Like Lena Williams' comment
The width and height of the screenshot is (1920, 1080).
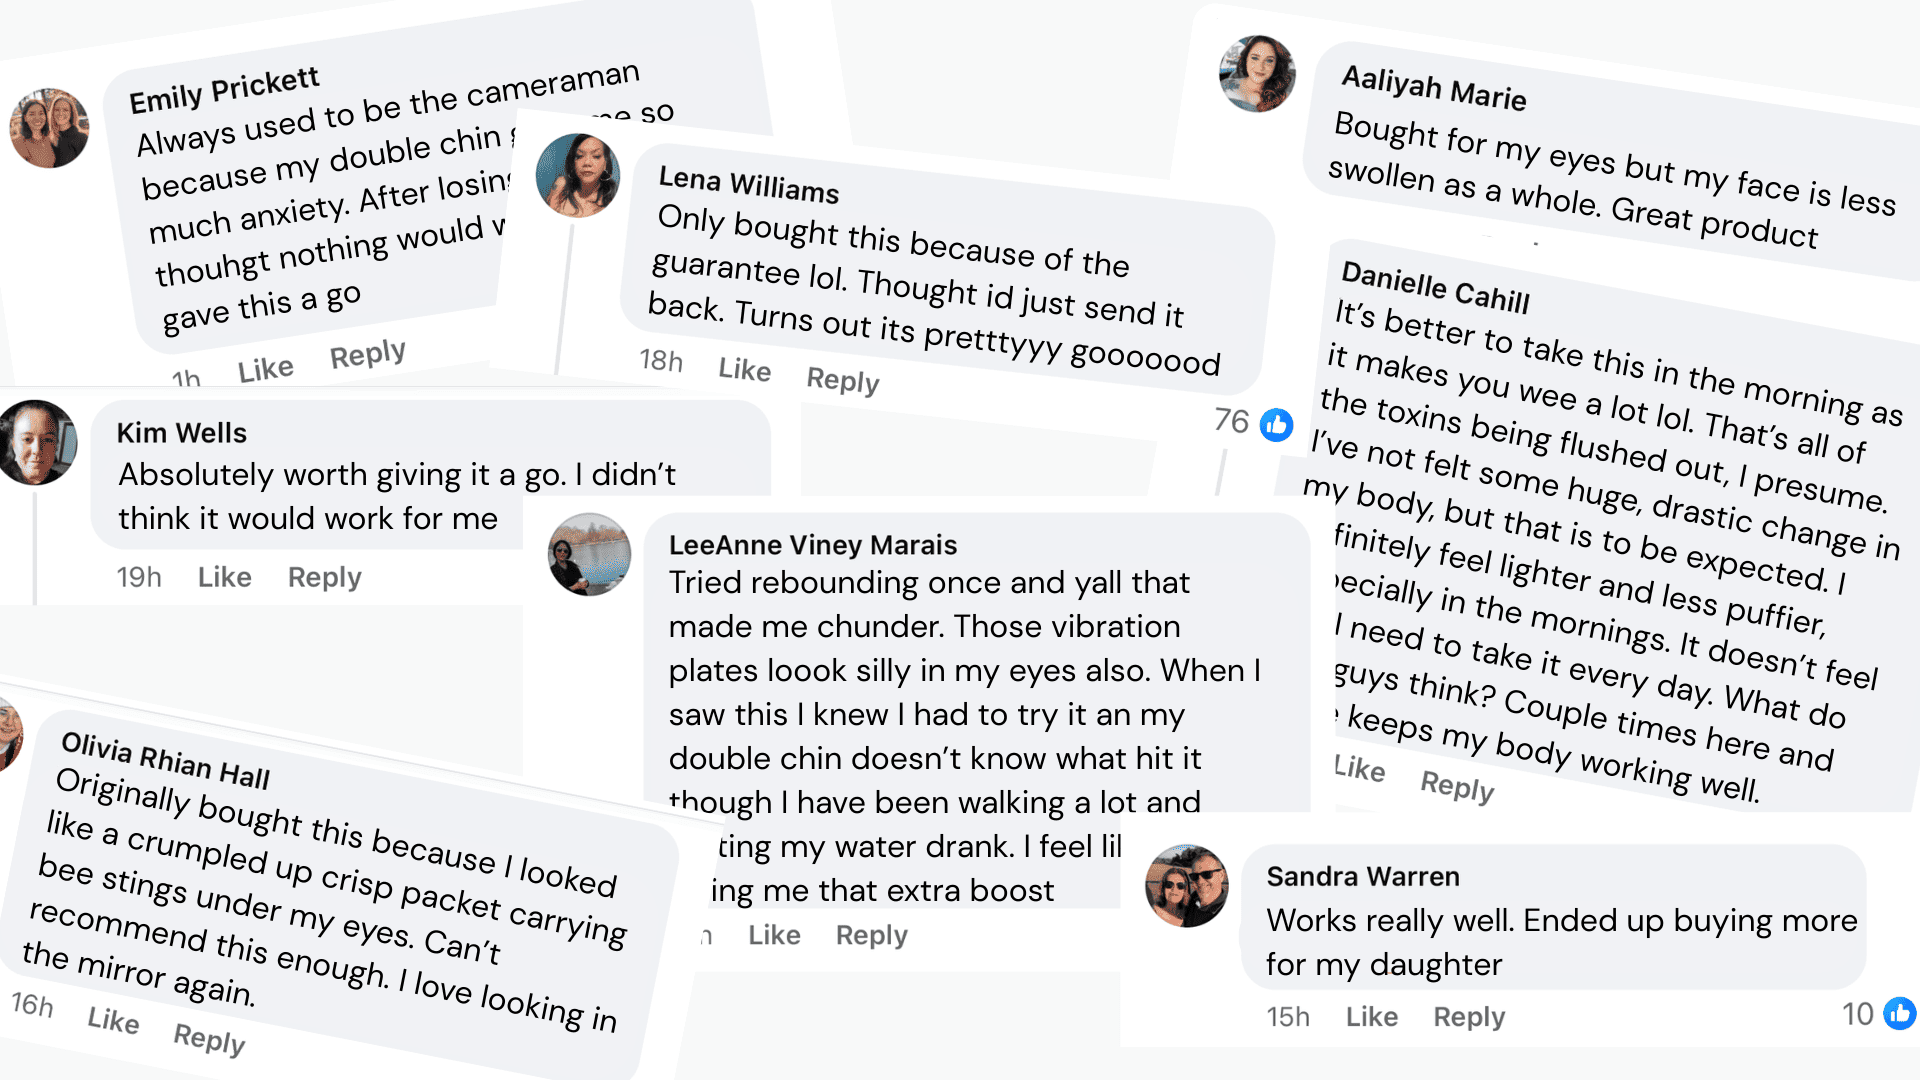(744, 369)
